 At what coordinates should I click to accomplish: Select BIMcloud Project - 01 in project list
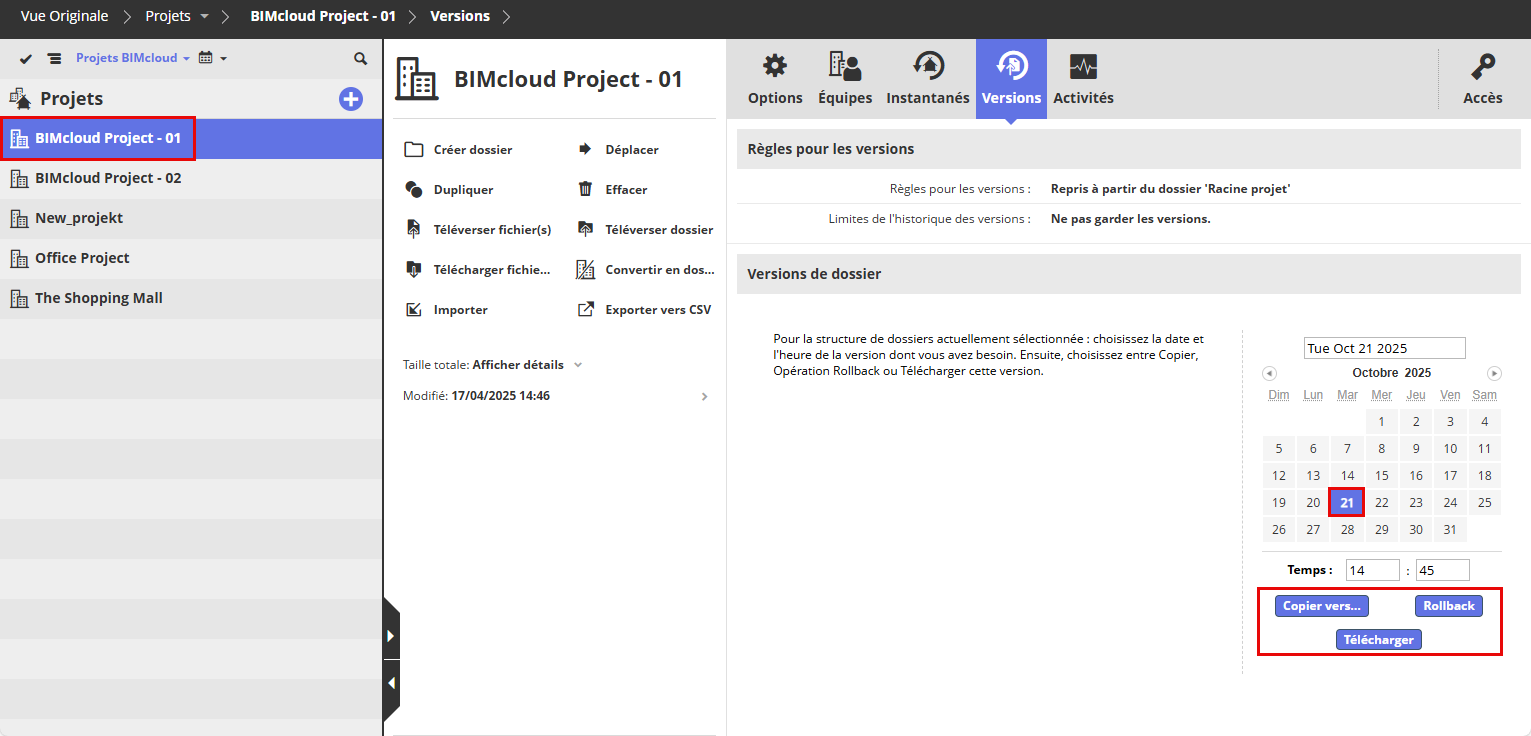[191, 139]
